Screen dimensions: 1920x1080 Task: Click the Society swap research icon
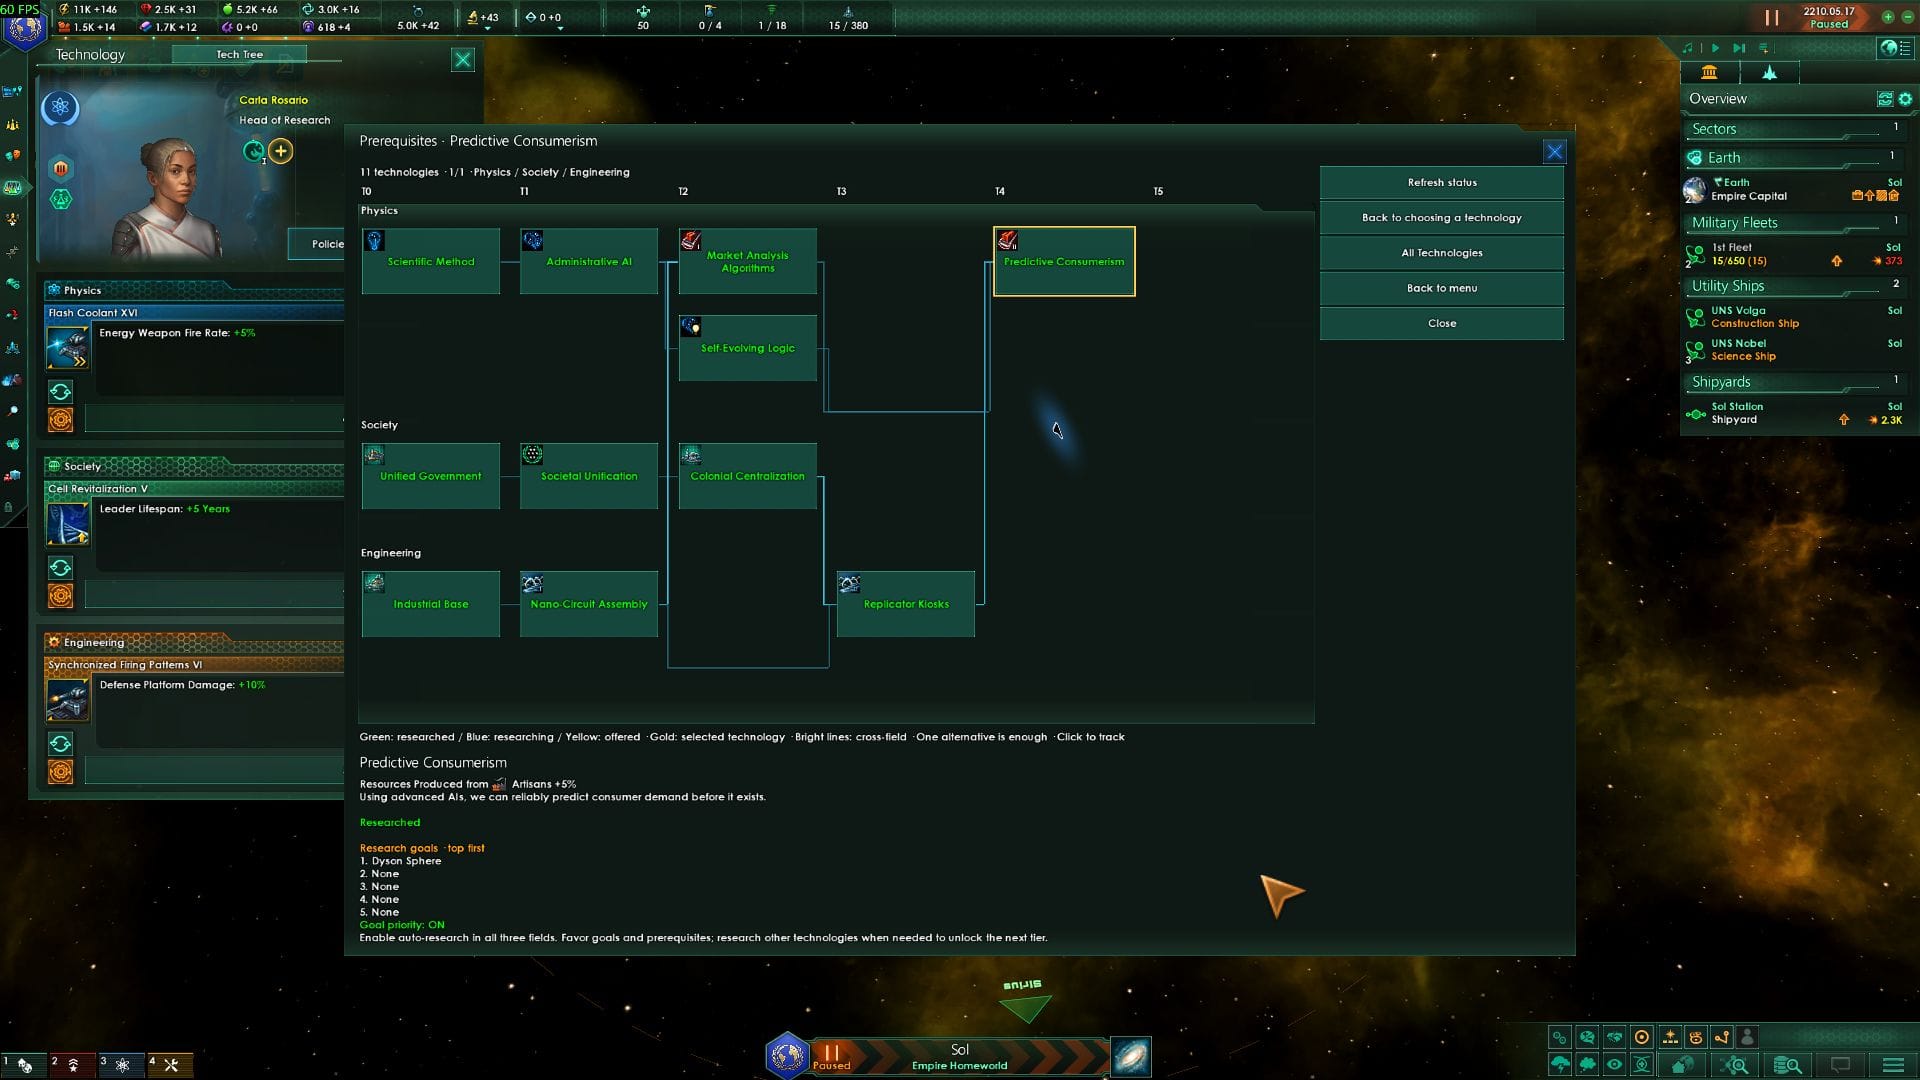click(x=60, y=568)
